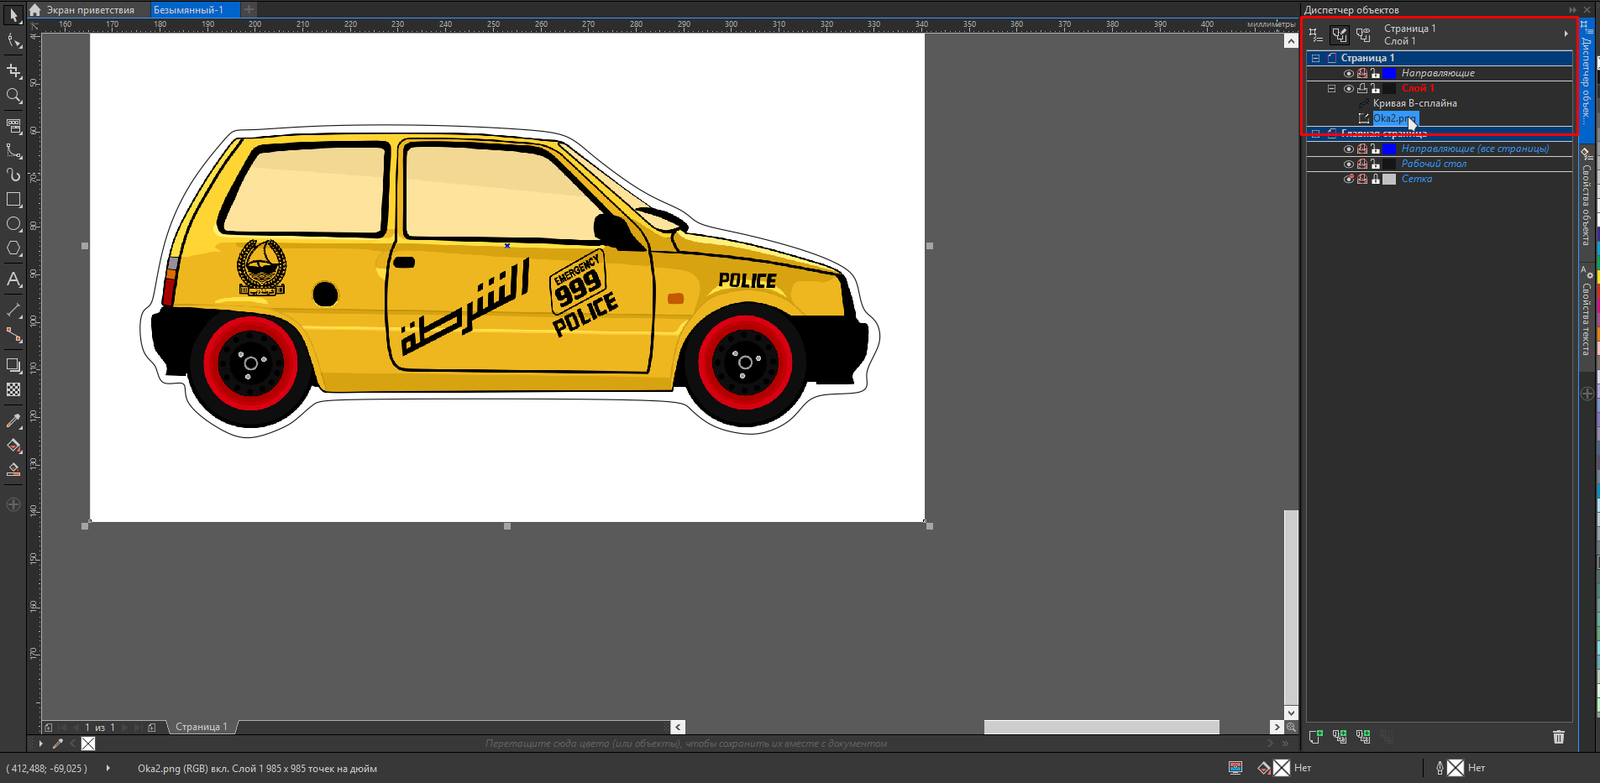
Task: Switch to the Экран приветствия tab
Action: point(90,10)
